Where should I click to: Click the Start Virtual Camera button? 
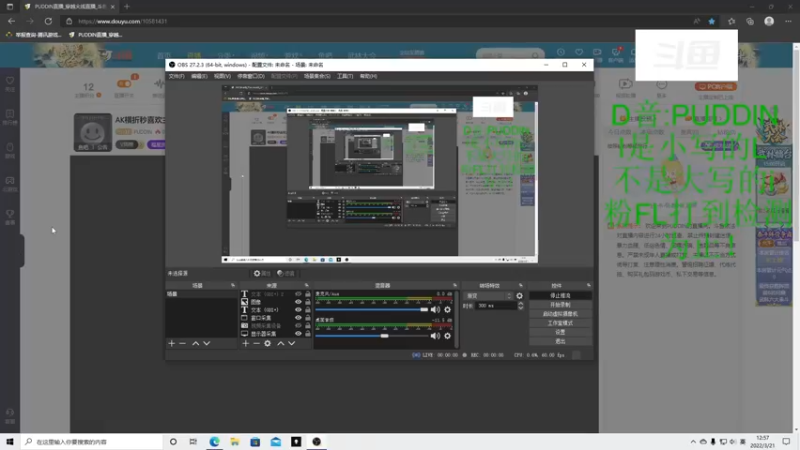[x=560, y=314]
